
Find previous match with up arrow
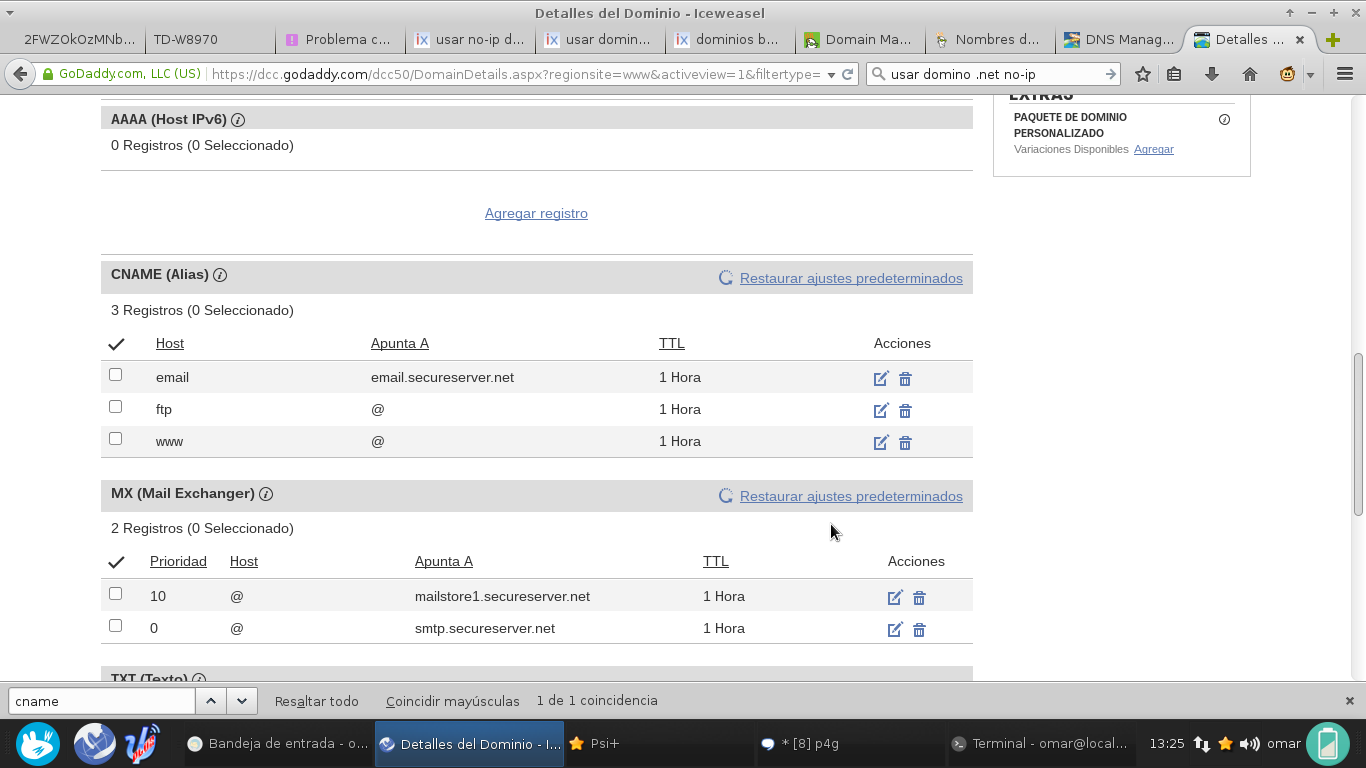pyautogui.click(x=211, y=701)
